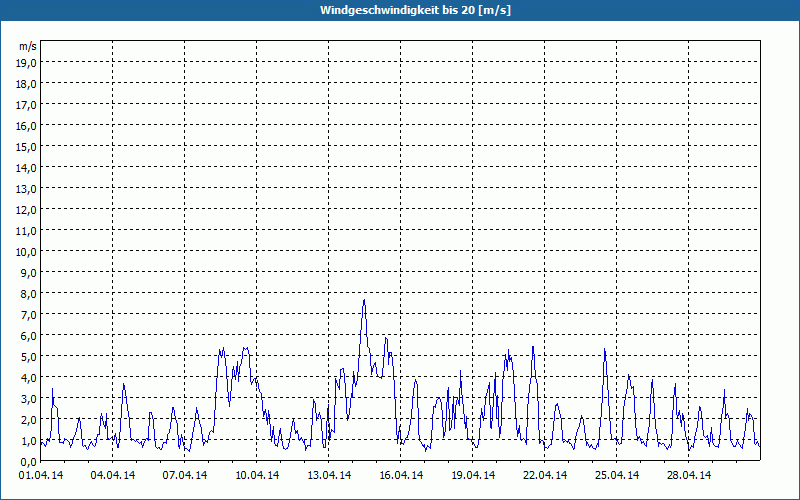Click the y-axis label '4,0'
Screen dimensions: 800x500
[x=29, y=378]
